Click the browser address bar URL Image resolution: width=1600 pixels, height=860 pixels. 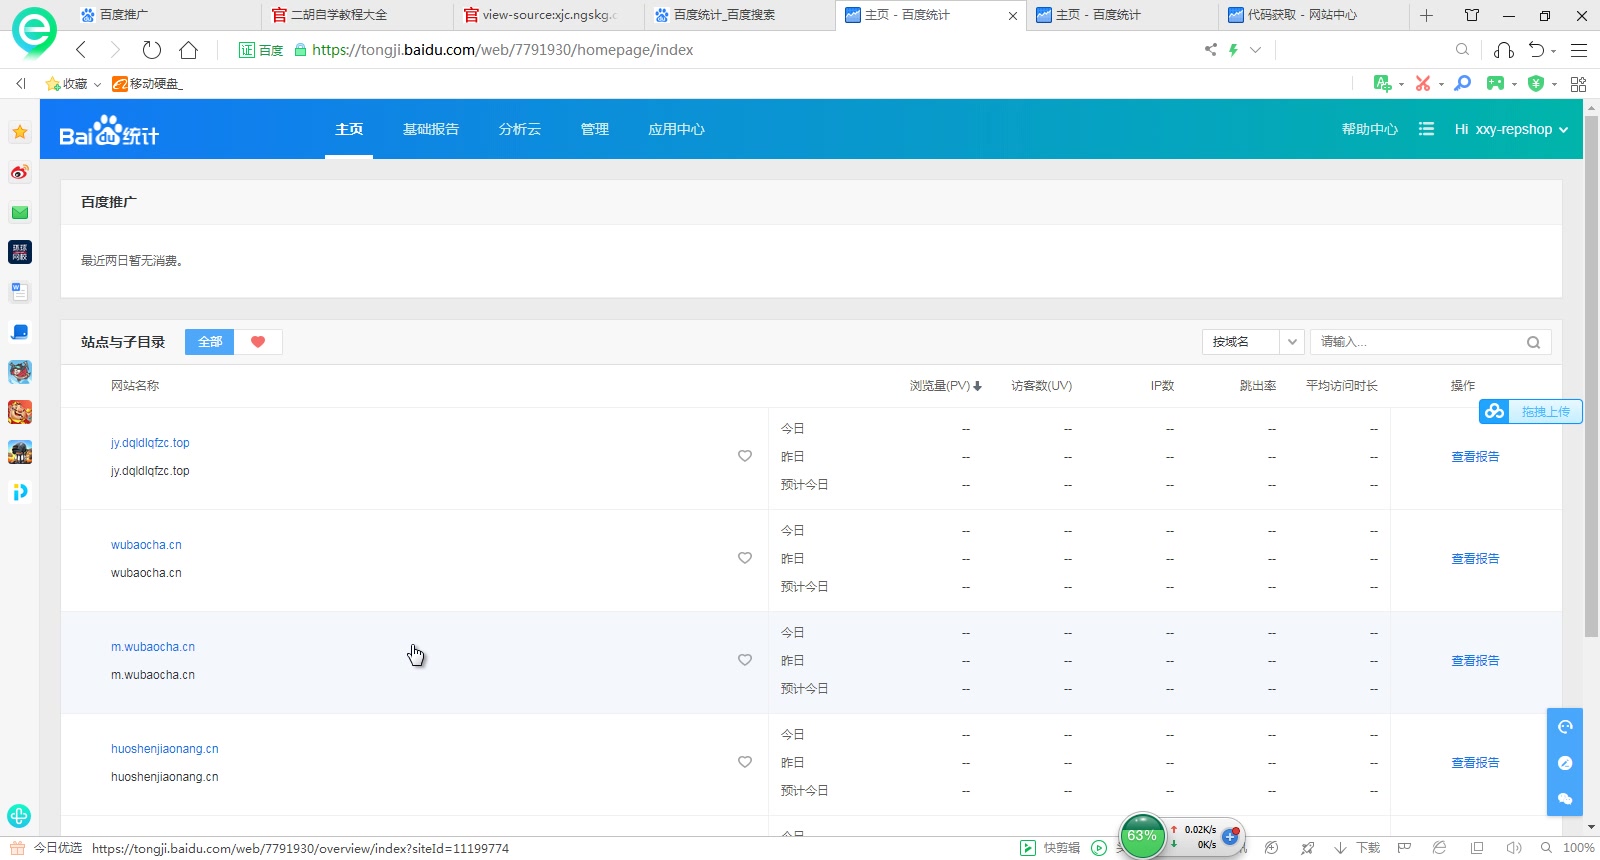coord(503,50)
